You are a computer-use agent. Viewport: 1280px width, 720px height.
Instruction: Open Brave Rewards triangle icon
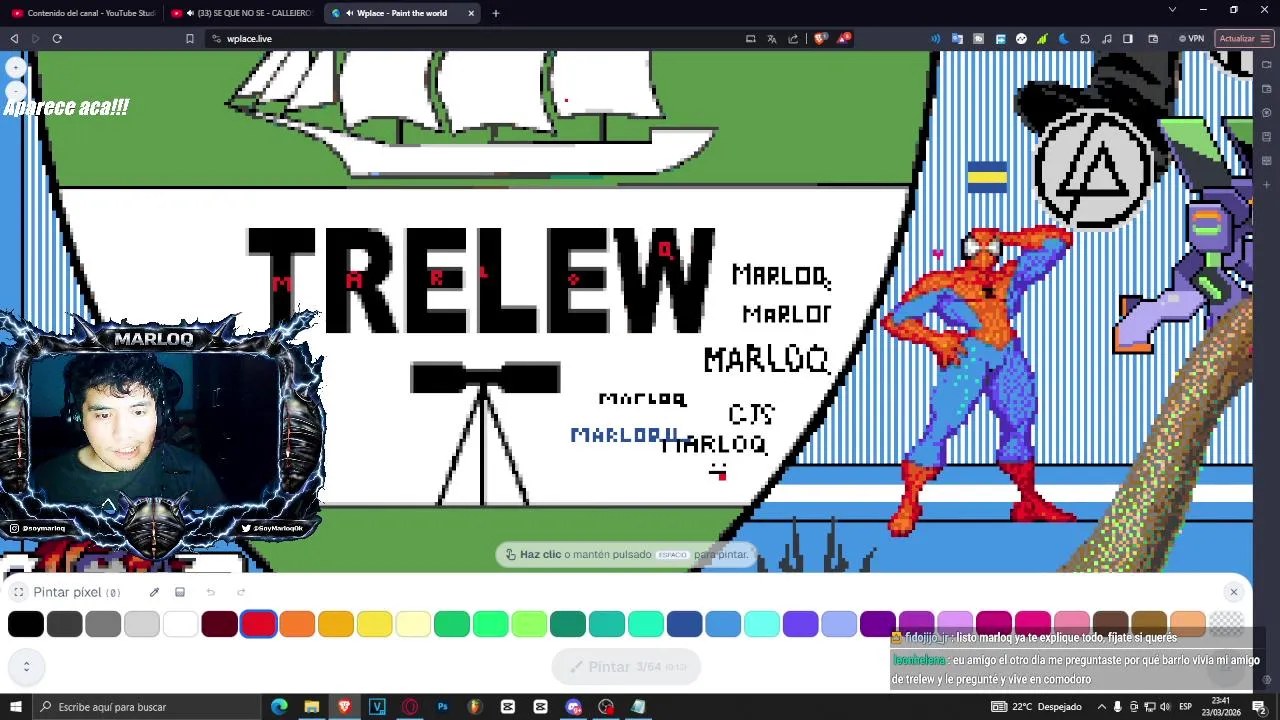(x=844, y=39)
